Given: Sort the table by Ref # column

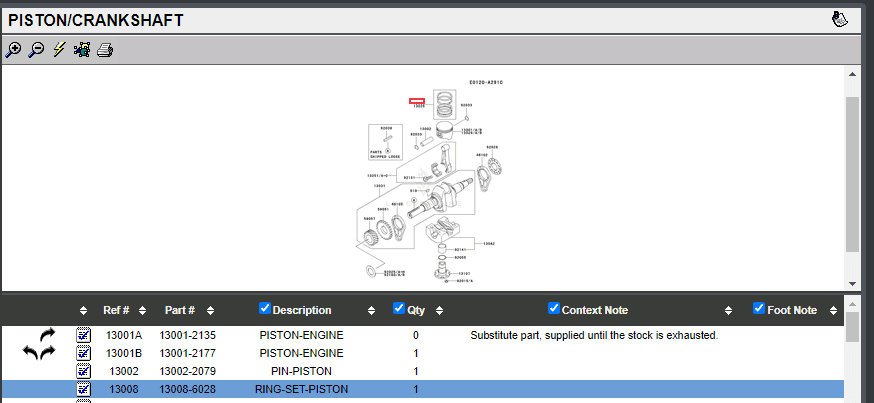Looking at the screenshot, I should tap(142, 310).
